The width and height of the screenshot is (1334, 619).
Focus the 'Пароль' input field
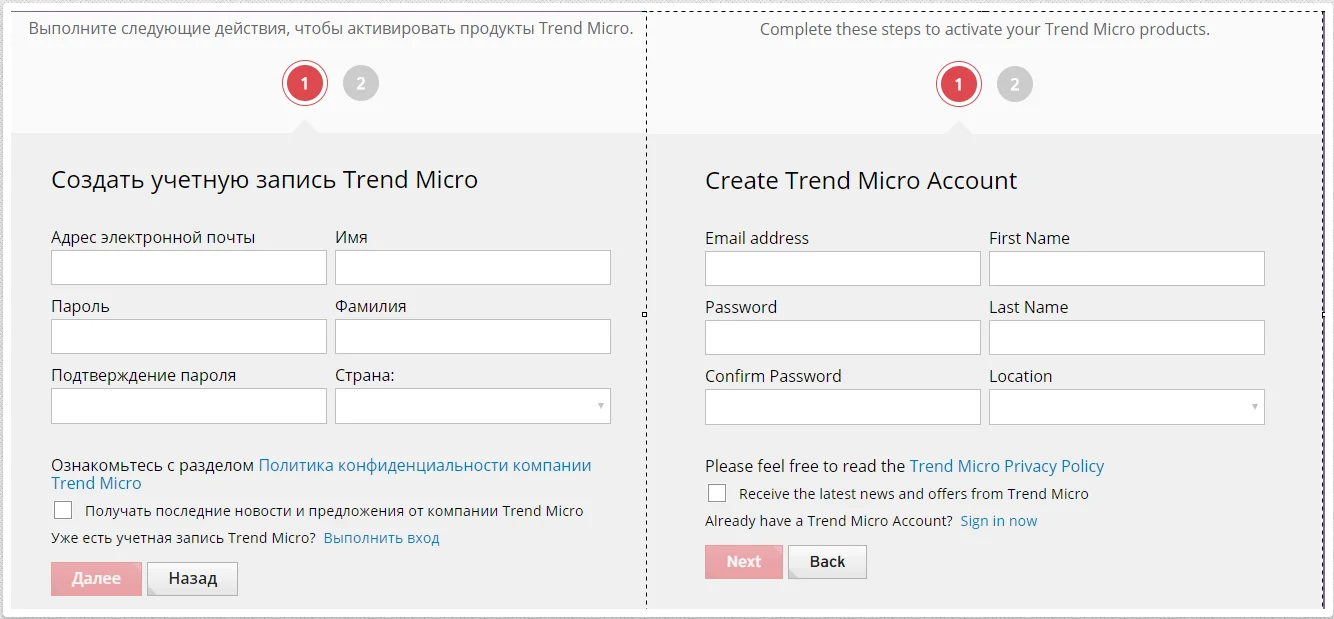(x=189, y=337)
